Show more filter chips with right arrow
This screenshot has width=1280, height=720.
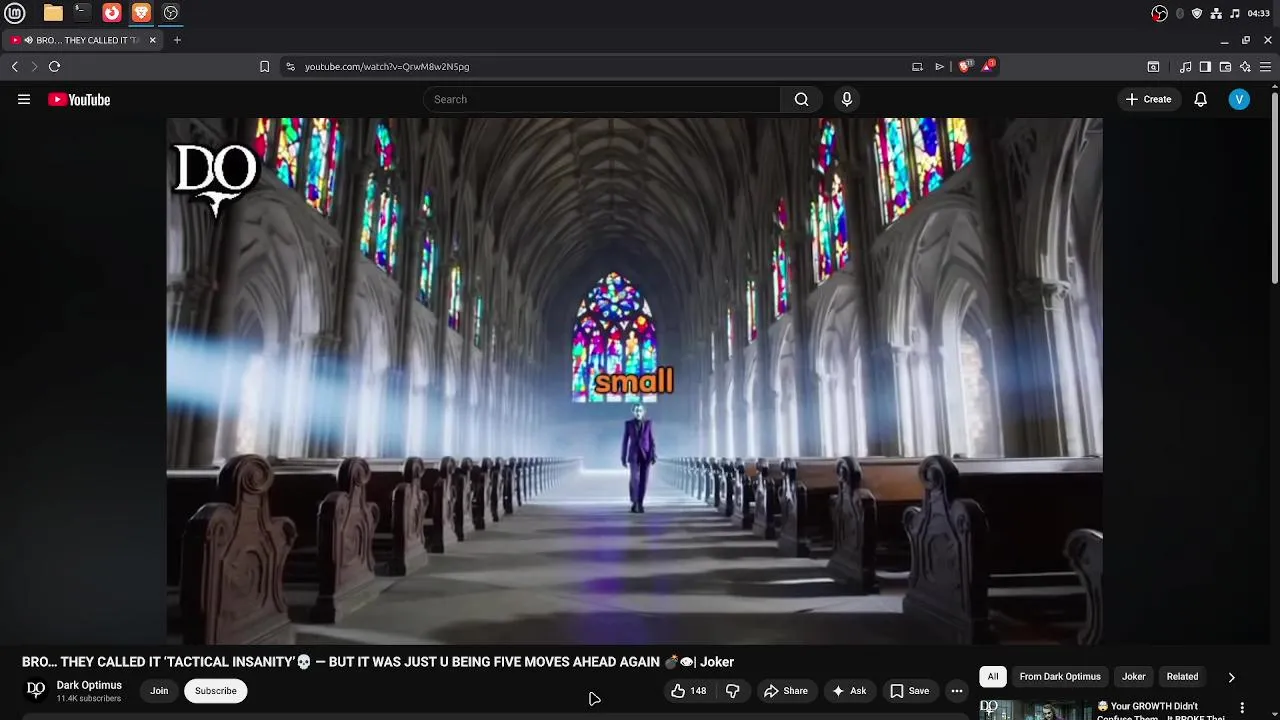[1231, 677]
